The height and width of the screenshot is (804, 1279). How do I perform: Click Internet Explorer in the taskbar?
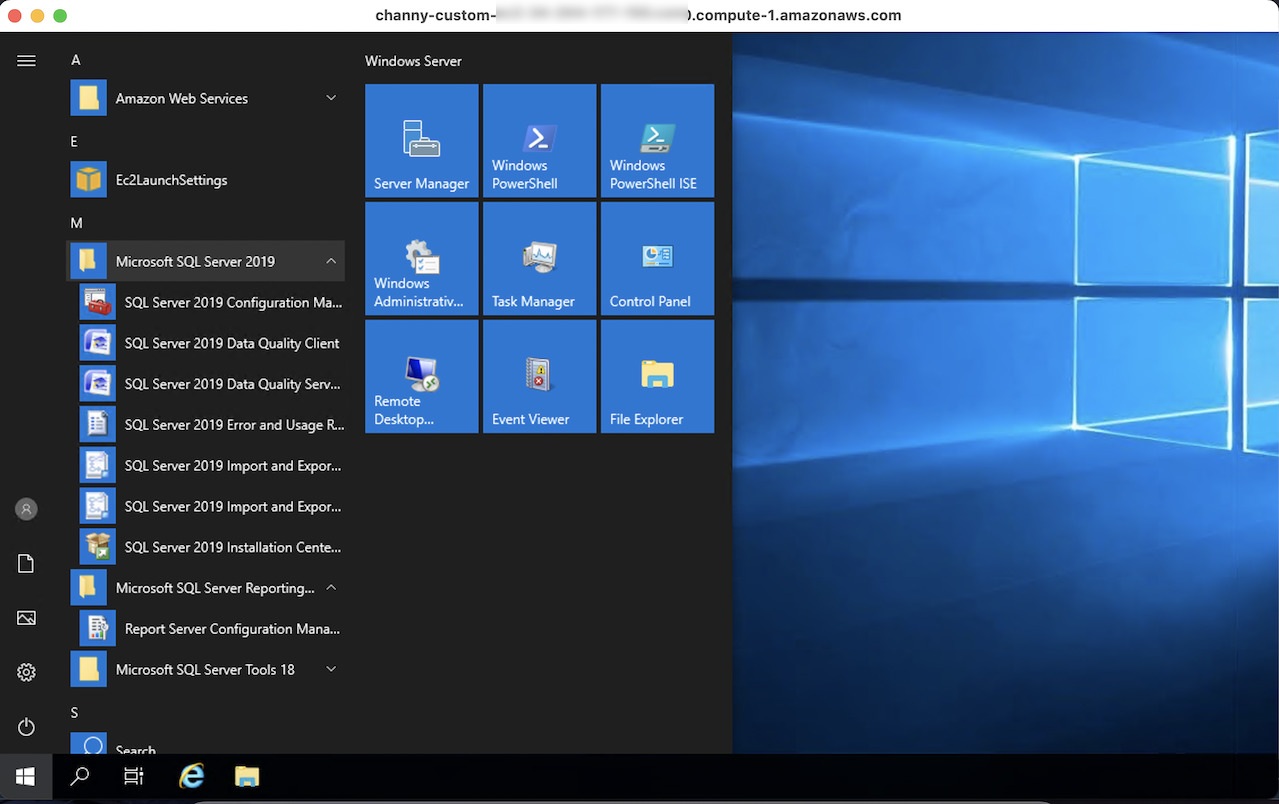click(x=191, y=776)
